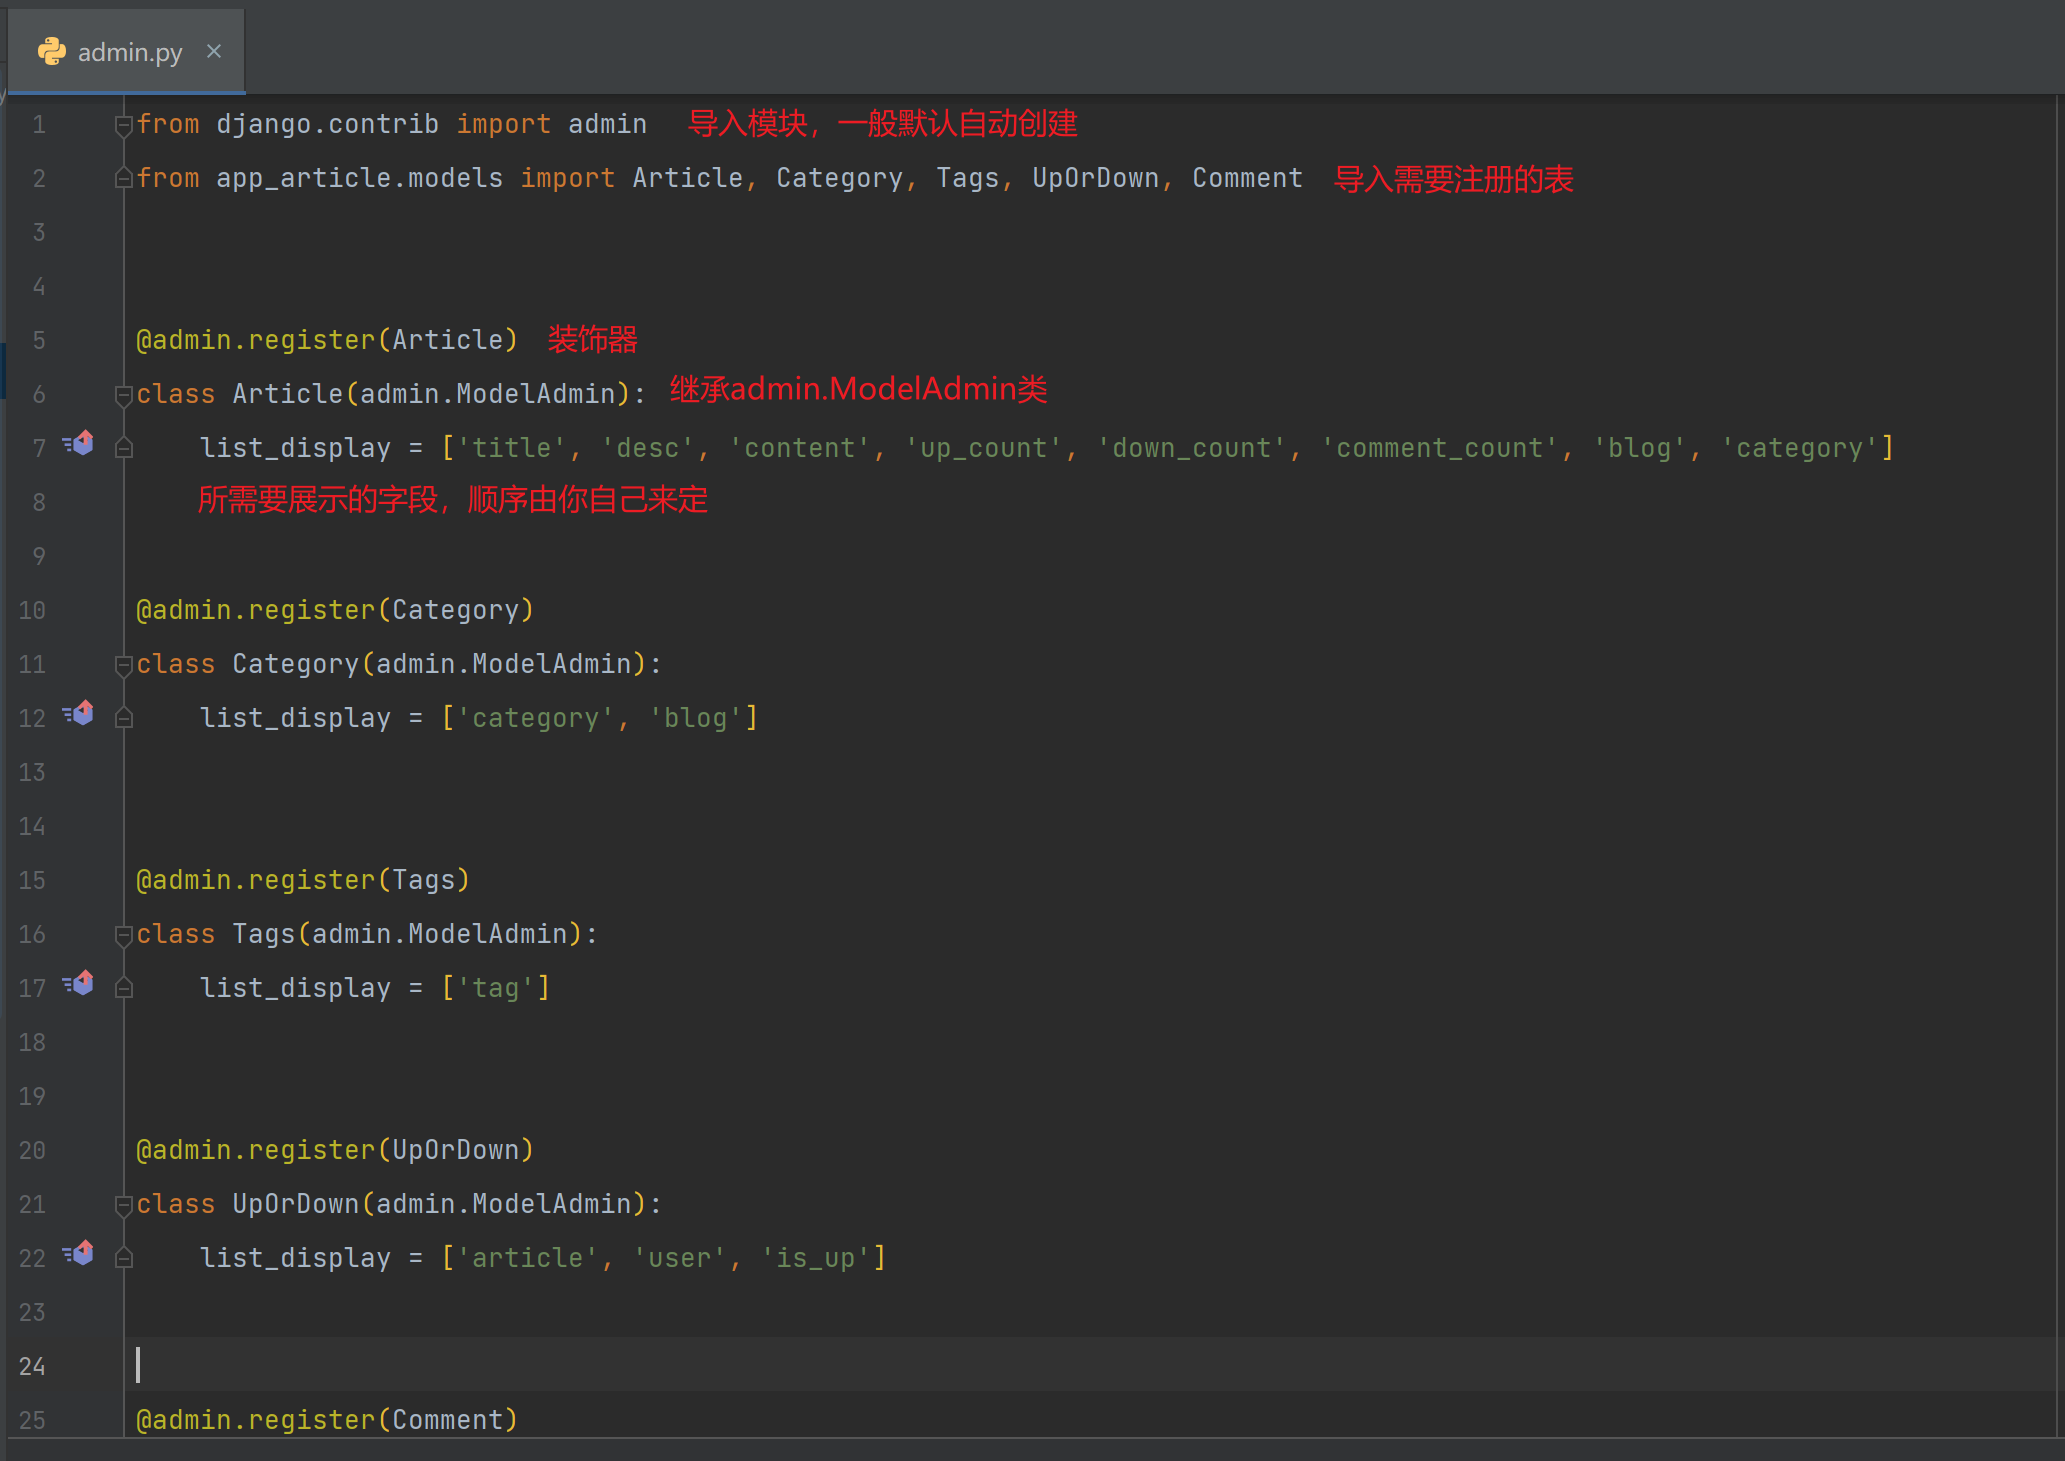
Task: Click the 'user' string on line 22
Action: 680,1258
